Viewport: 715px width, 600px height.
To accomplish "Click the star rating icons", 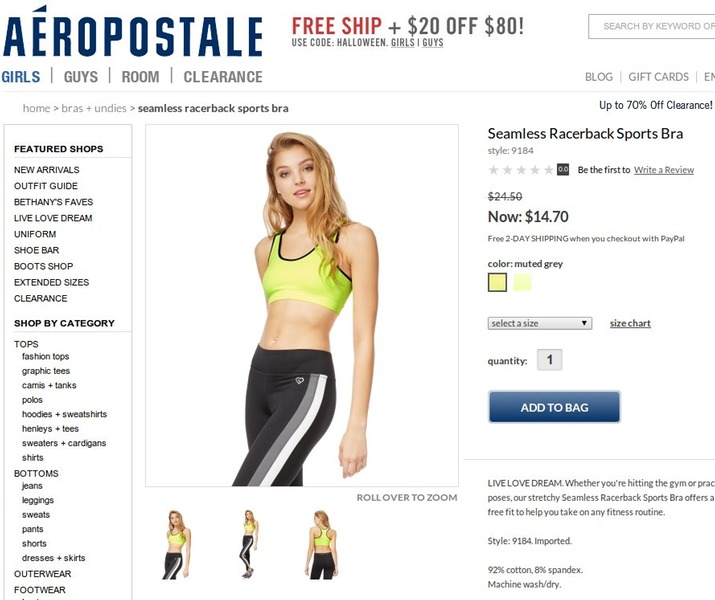I will pos(521,170).
